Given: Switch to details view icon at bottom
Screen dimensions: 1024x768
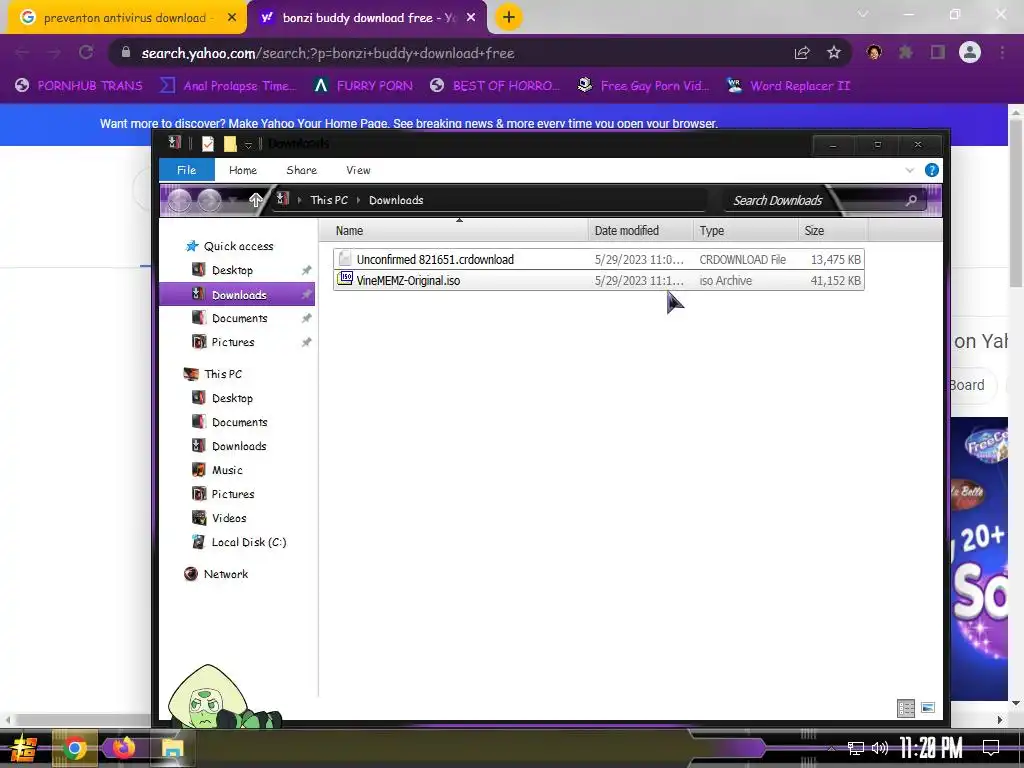Looking at the screenshot, I should (x=906, y=708).
